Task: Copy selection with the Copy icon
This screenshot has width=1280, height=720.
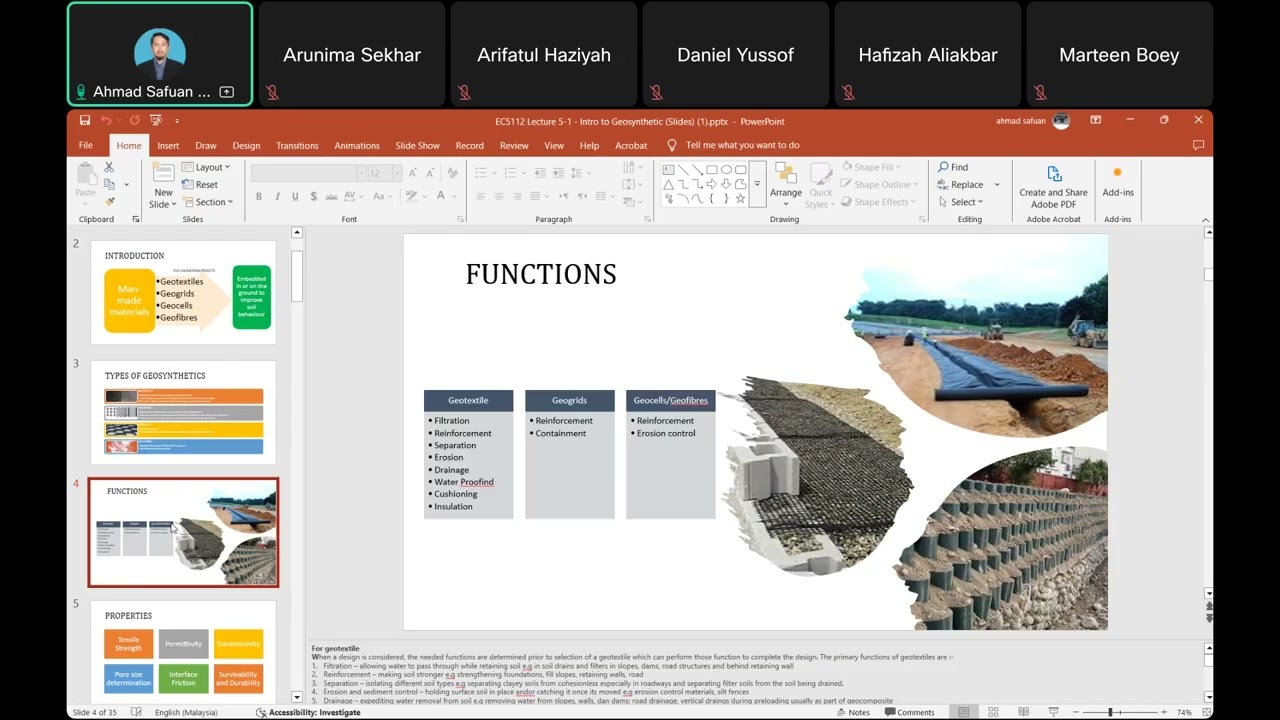Action: (109, 184)
